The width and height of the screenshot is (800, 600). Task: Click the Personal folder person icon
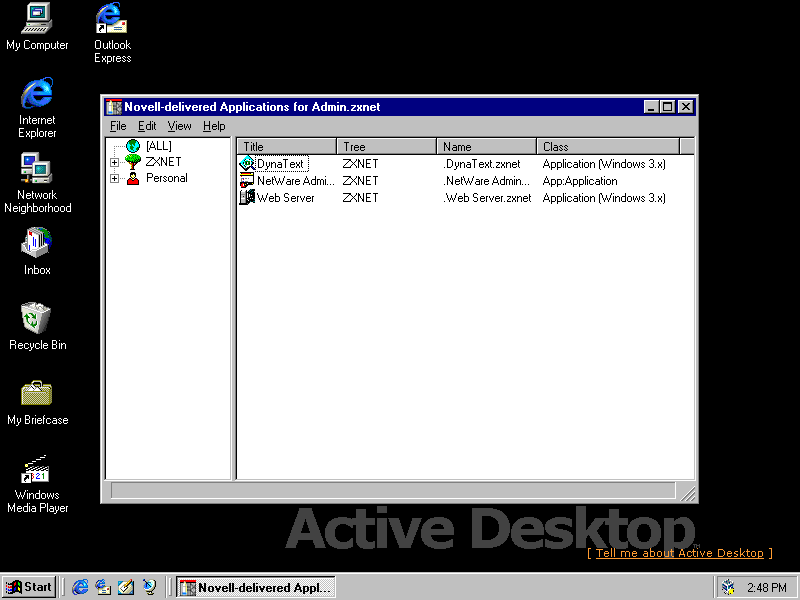[133, 178]
